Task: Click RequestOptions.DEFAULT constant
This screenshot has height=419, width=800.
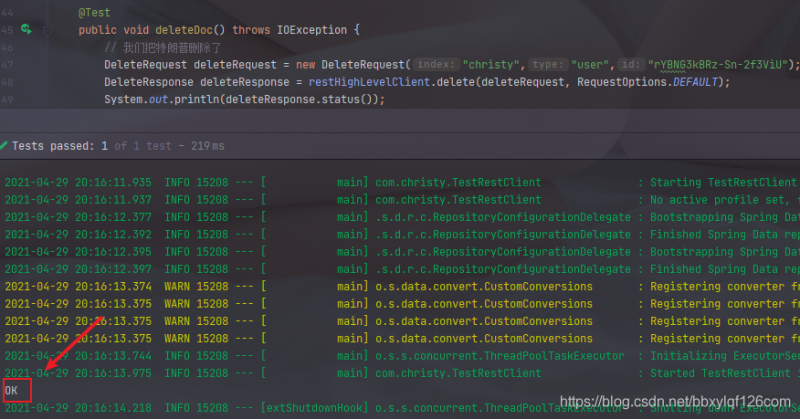Action: 648,82
